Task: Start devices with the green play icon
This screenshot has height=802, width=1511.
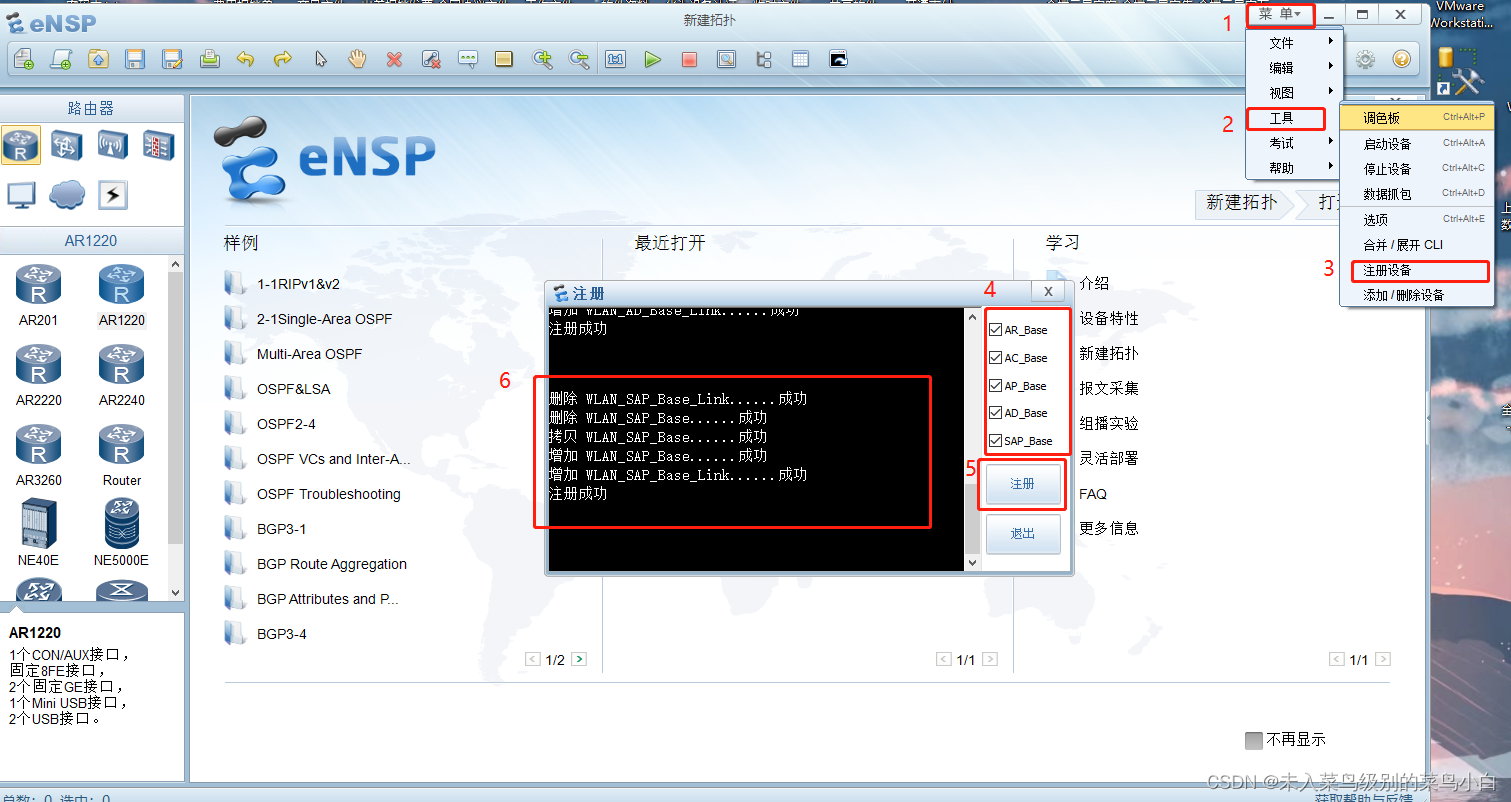Action: coord(652,59)
